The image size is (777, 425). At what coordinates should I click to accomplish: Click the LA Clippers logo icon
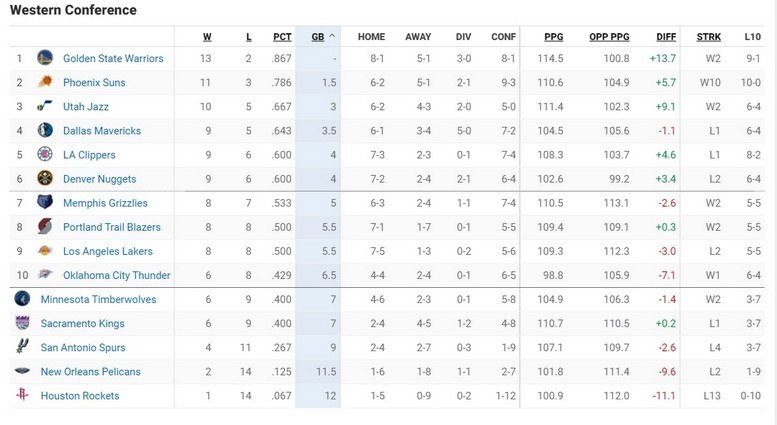click(44, 154)
